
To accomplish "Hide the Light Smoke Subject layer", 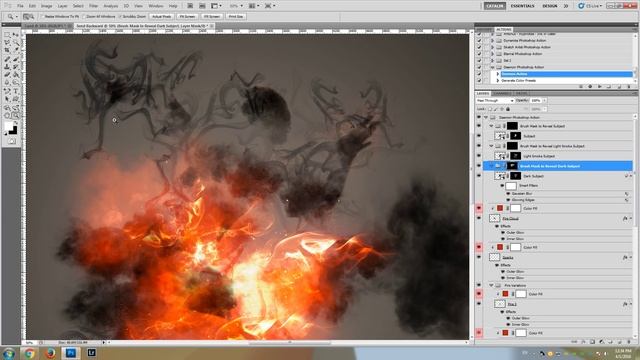I will point(479,156).
